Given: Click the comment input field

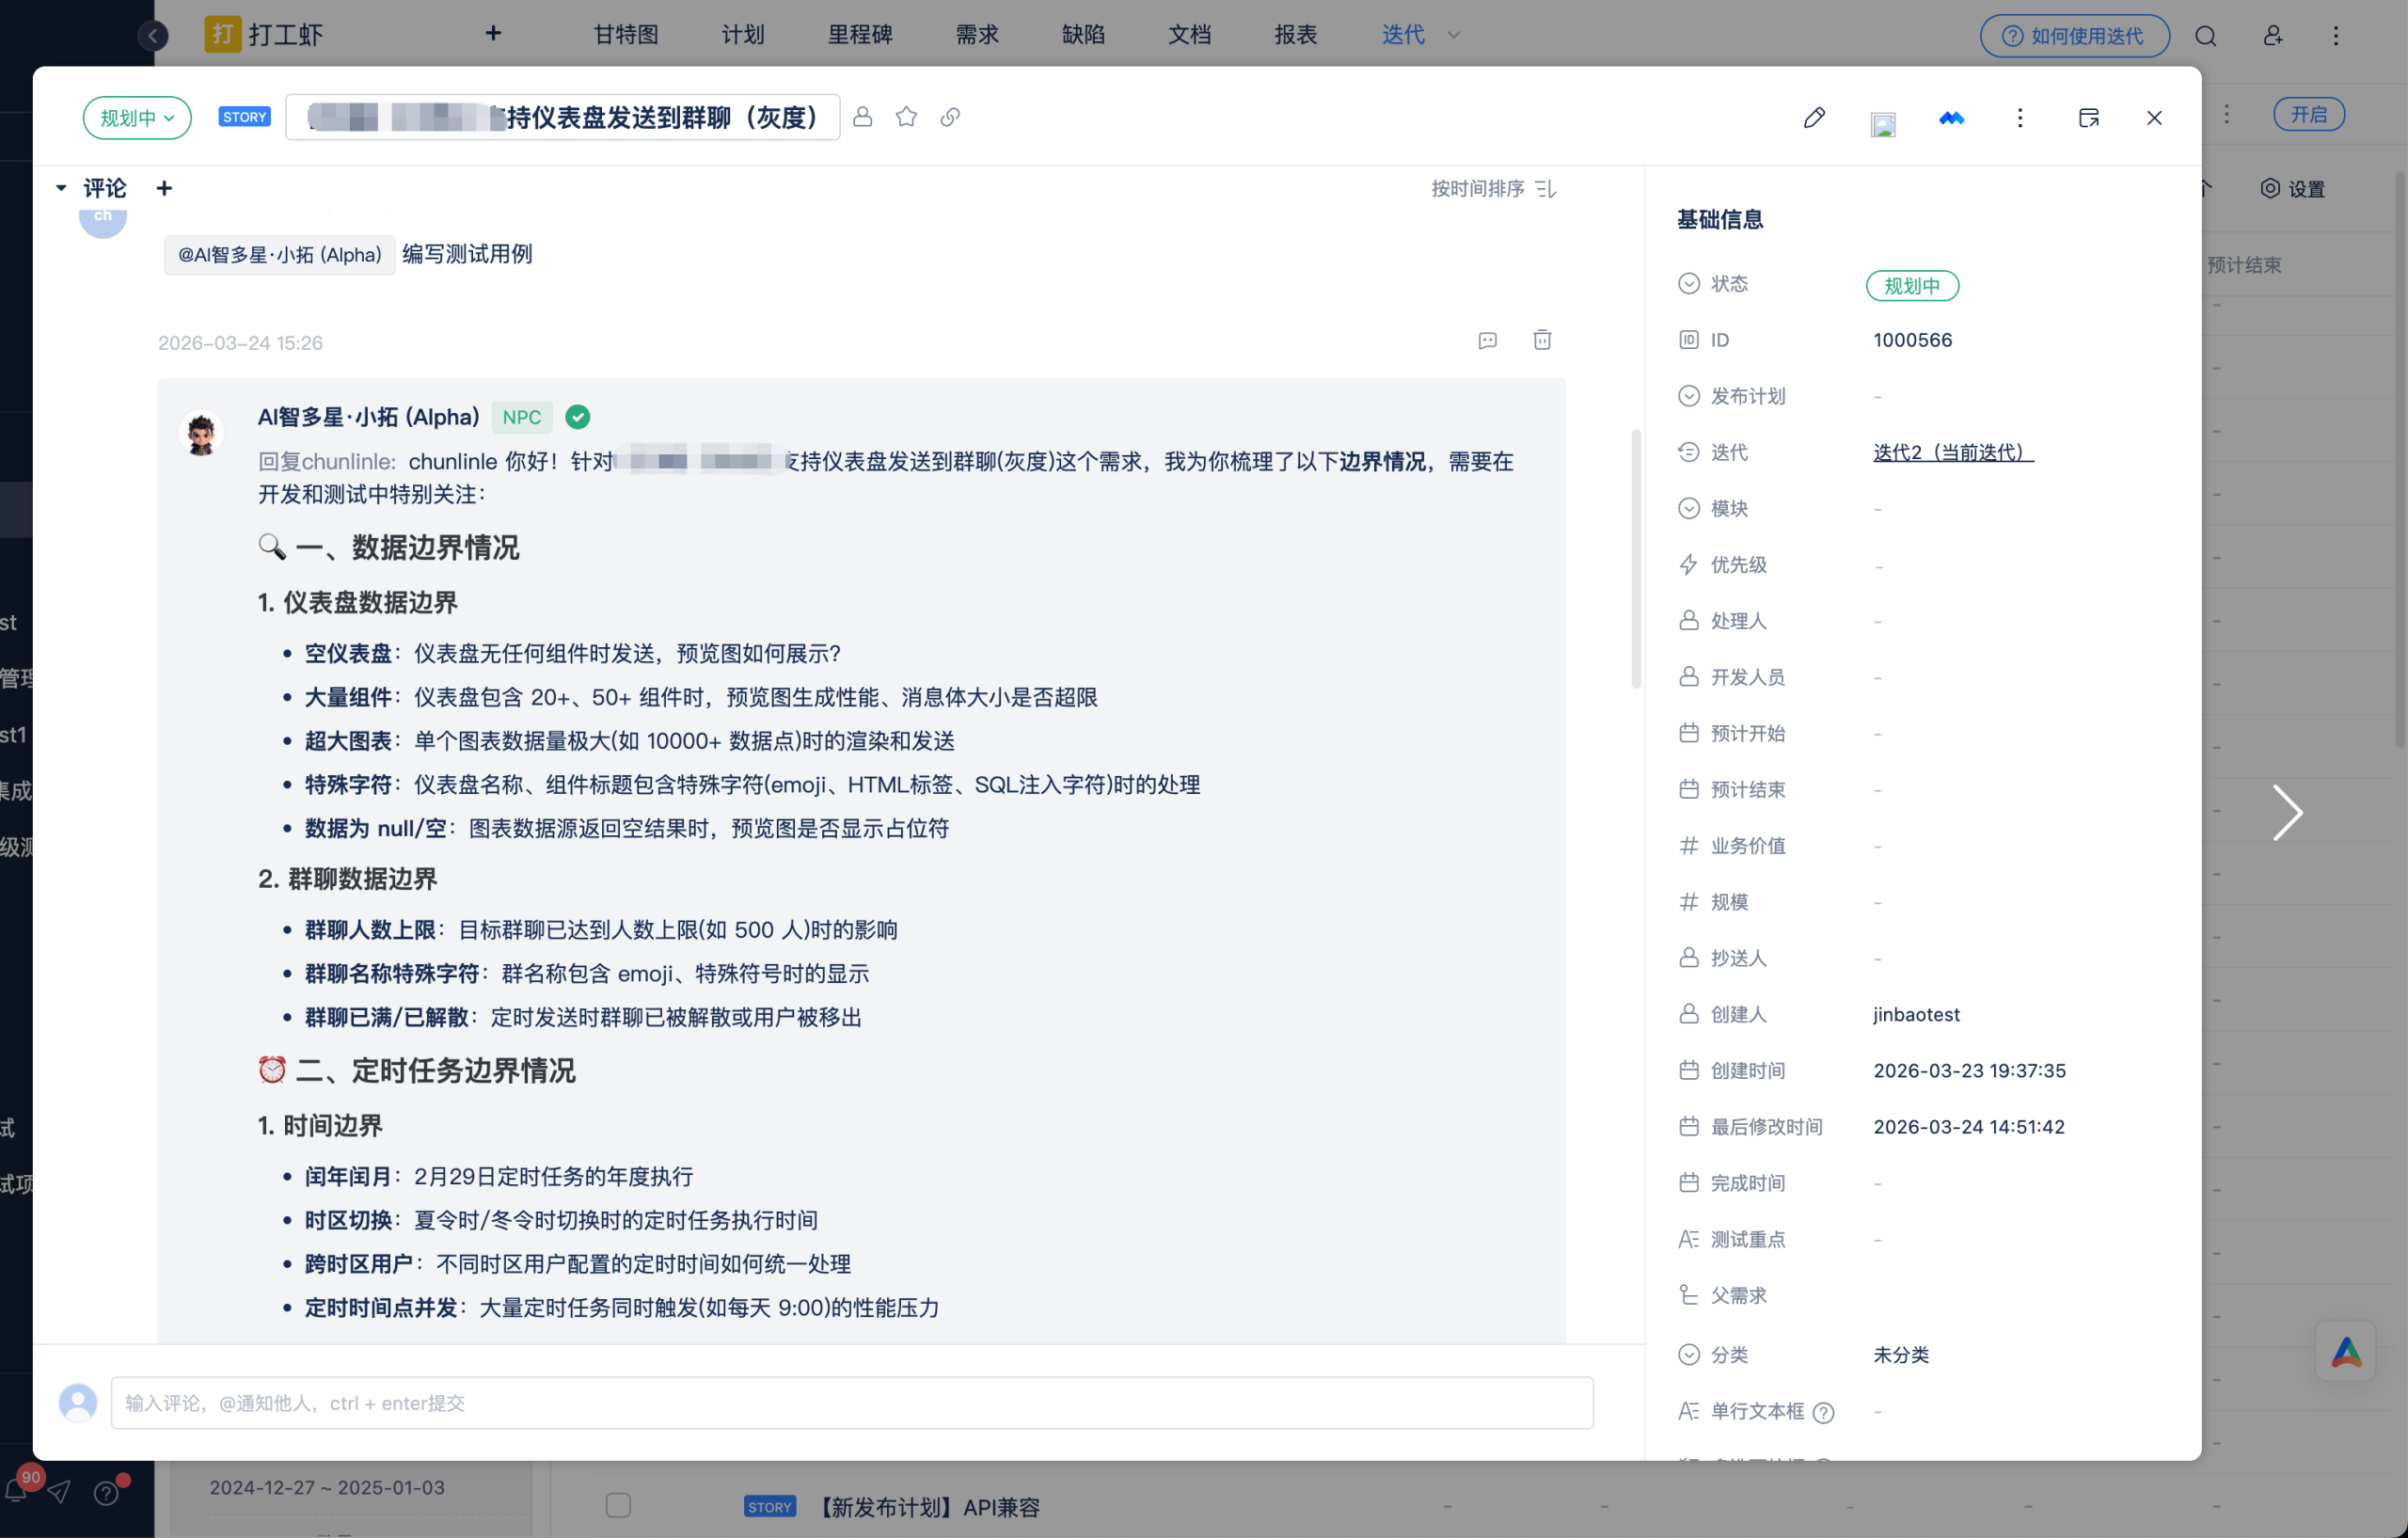Looking at the screenshot, I should 851,1402.
